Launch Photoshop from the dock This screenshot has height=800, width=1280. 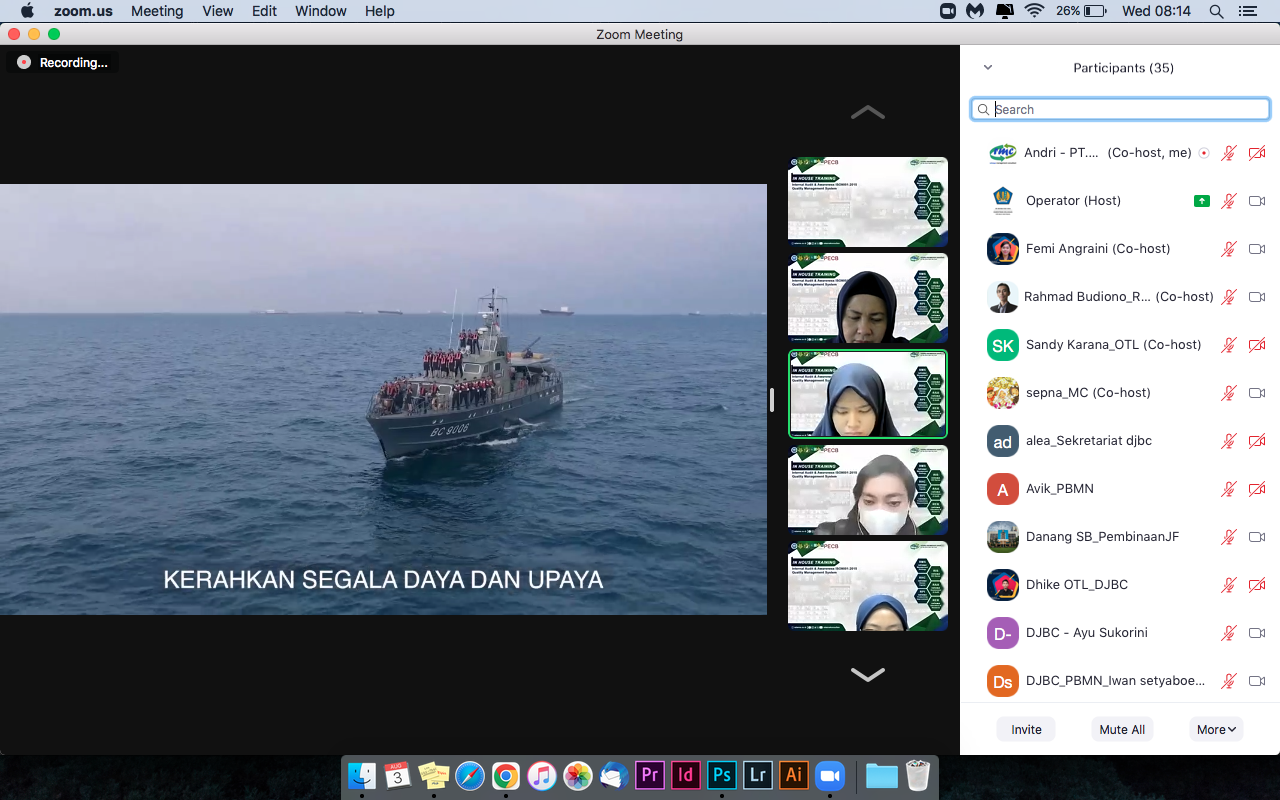click(x=721, y=776)
